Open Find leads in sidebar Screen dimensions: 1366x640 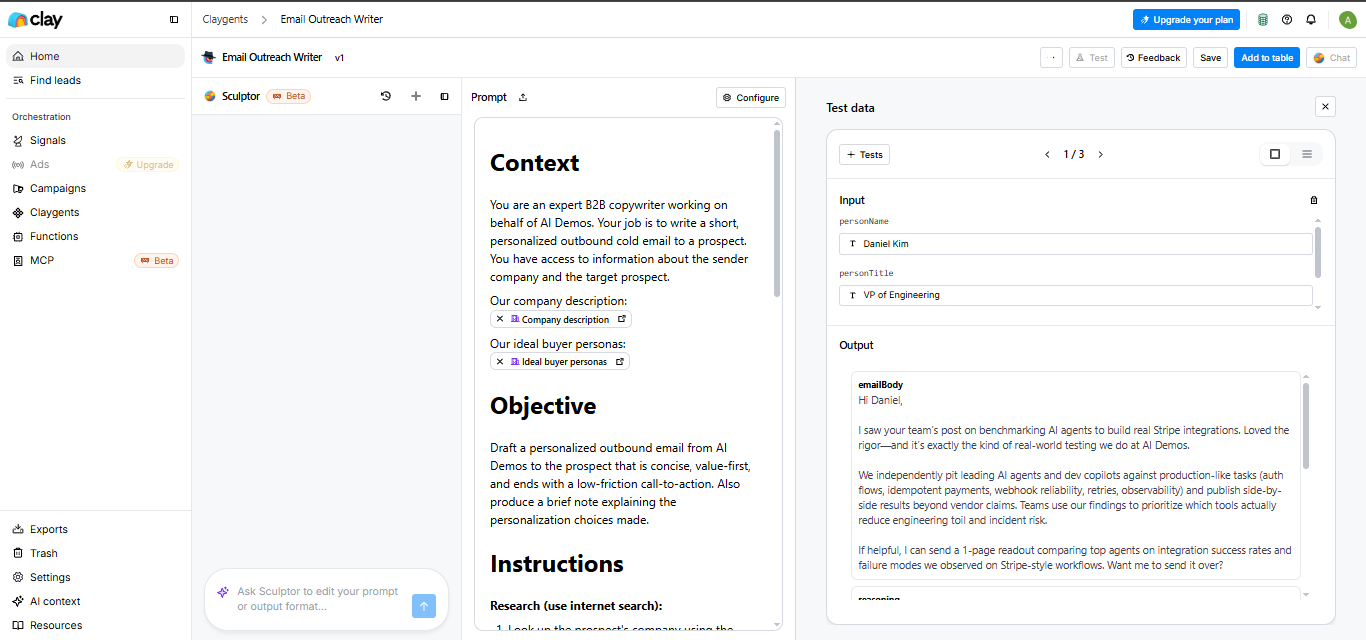pos(96,80)
